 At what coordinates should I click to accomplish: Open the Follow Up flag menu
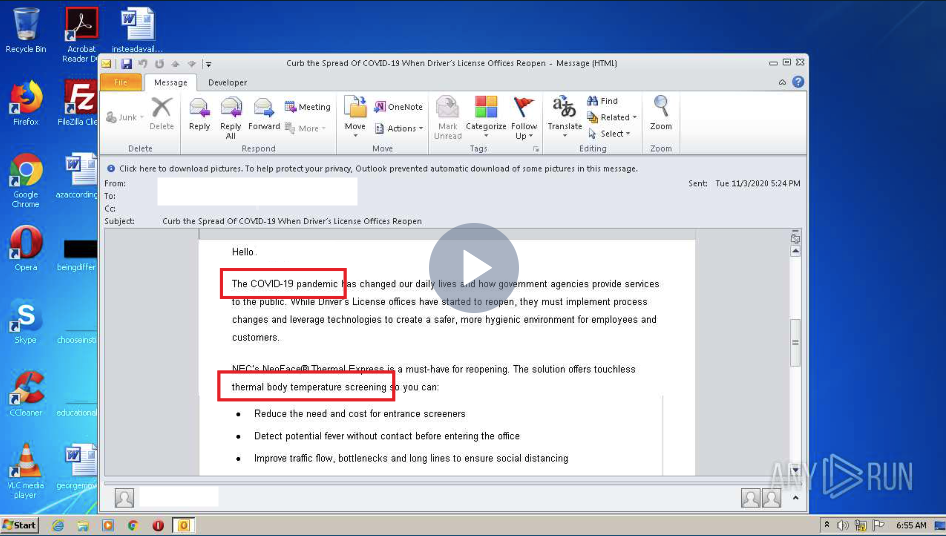coord(524,118)
